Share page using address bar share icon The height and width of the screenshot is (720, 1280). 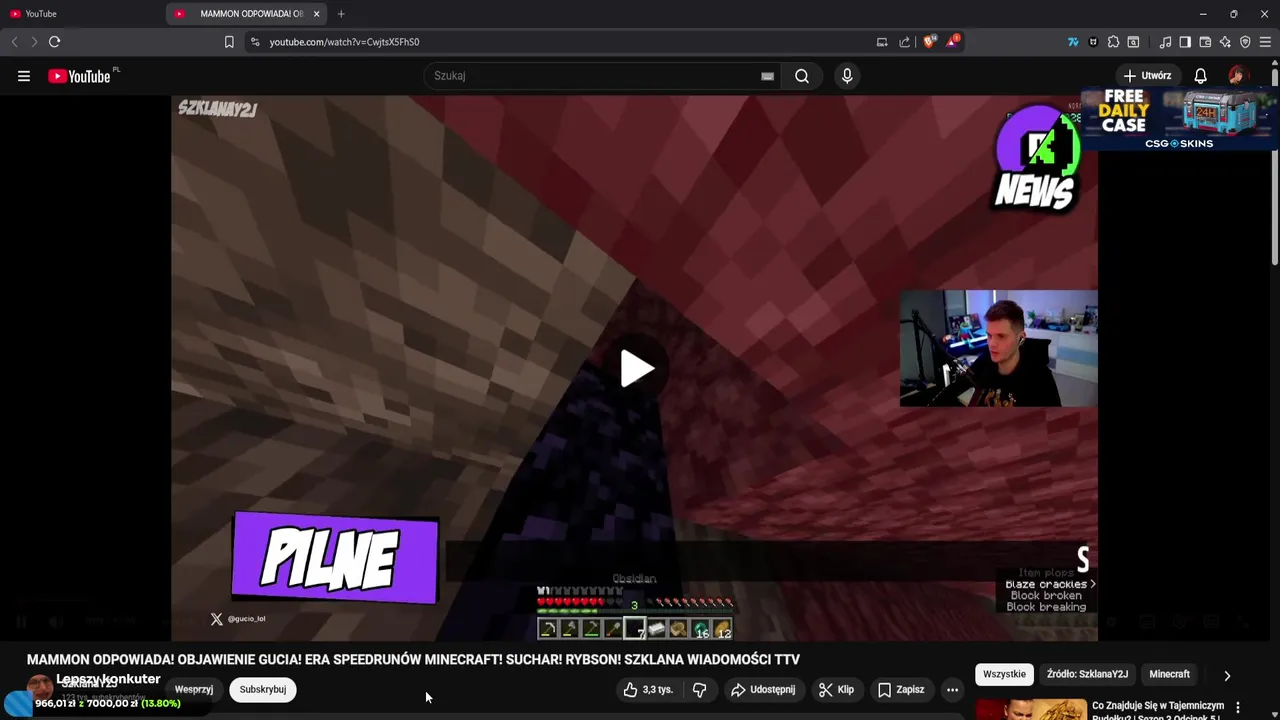pyautogui.click(x=905, y=42)
